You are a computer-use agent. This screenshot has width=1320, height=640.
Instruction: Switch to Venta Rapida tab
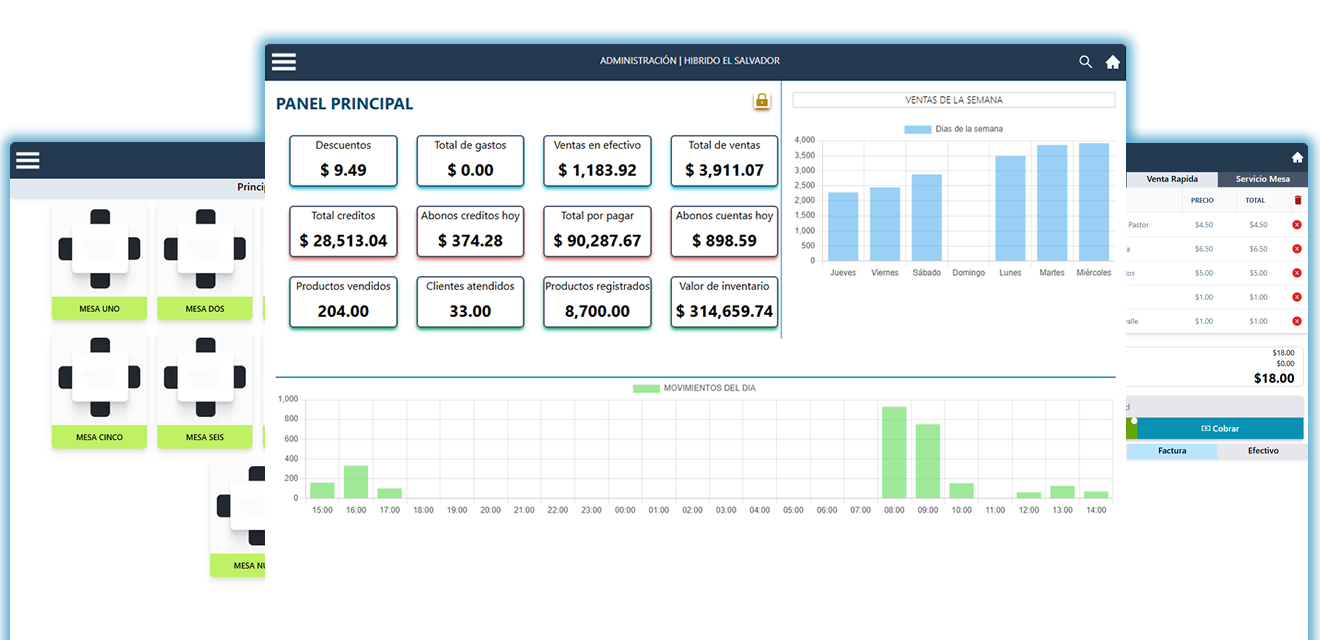1171,180
